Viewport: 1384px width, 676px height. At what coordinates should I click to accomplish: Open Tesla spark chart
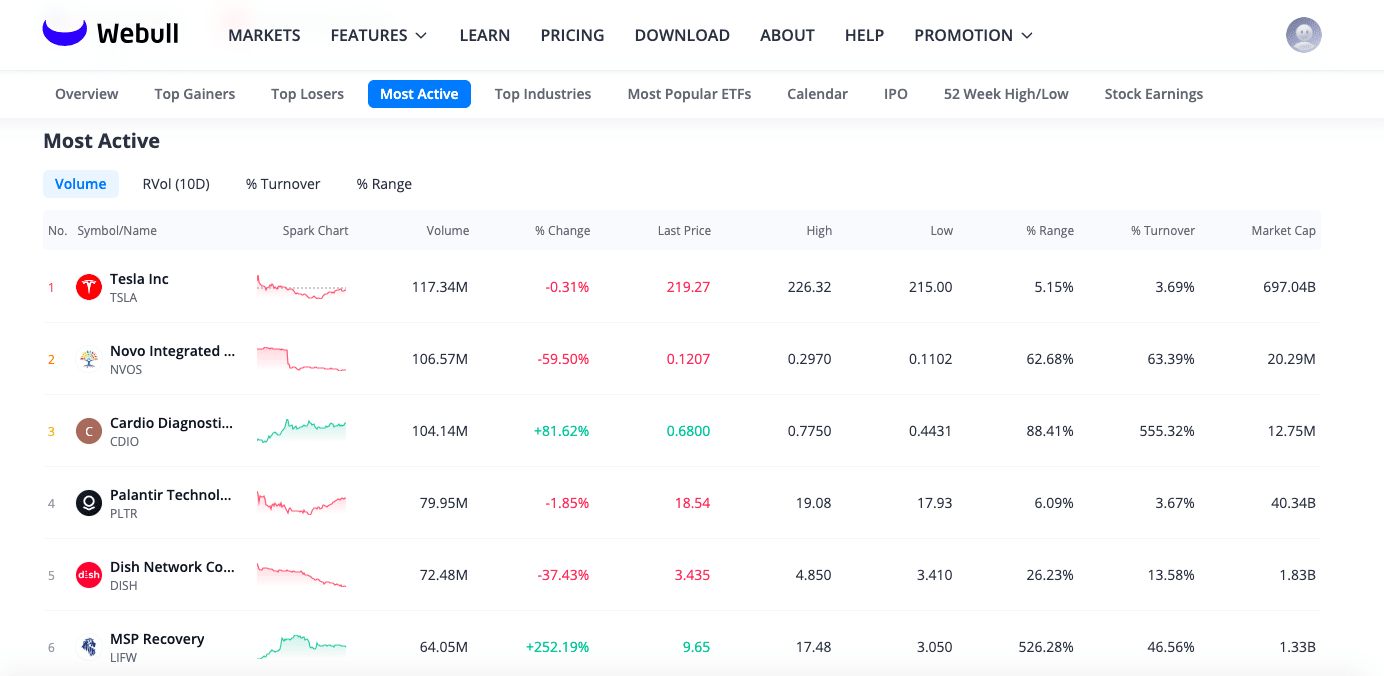coord(301,287)
